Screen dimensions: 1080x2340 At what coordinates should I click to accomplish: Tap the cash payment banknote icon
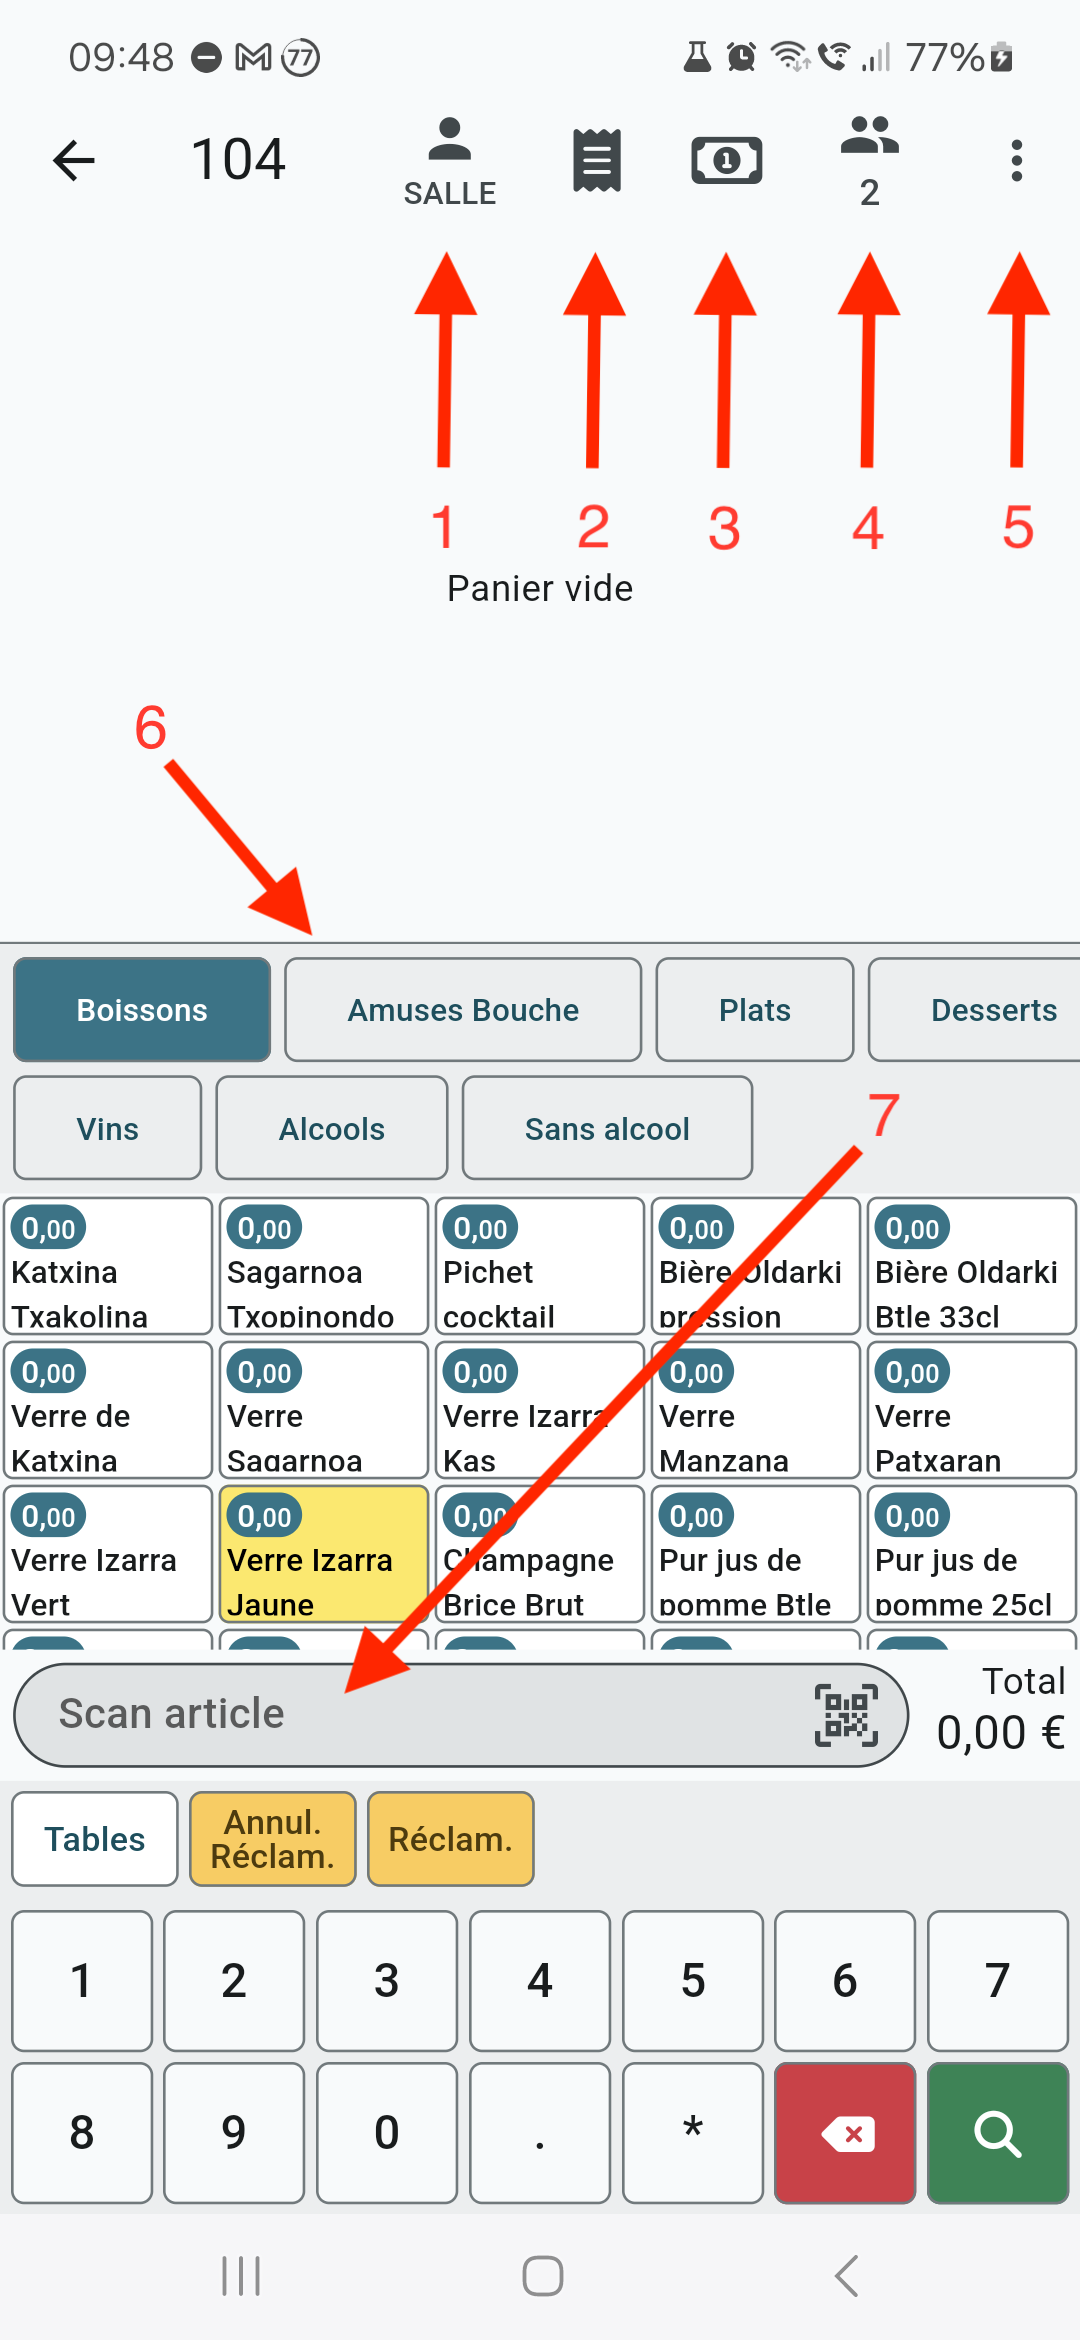tap(727, 160)
